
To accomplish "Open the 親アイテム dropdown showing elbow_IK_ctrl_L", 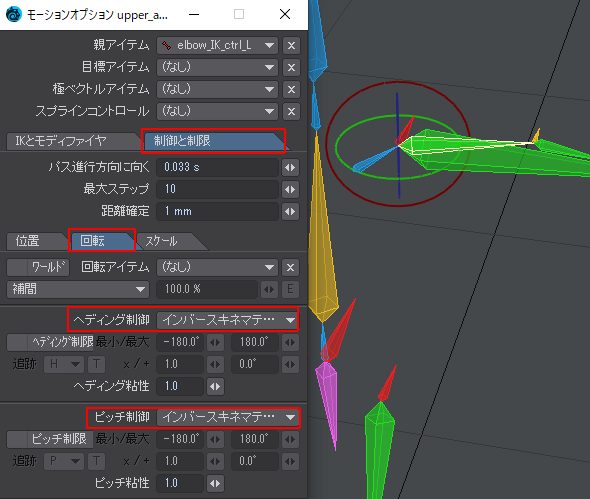I will (217, 46).
